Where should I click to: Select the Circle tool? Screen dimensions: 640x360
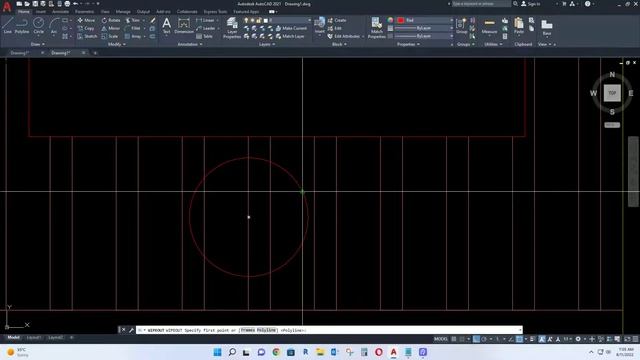click(38, 25)
